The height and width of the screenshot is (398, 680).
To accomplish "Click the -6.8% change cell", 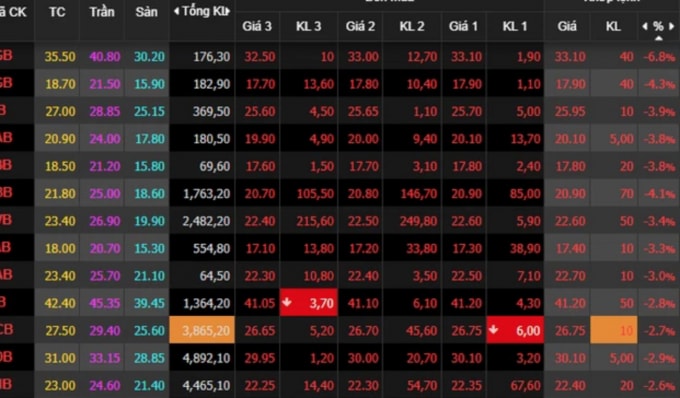I will (659, 57).
